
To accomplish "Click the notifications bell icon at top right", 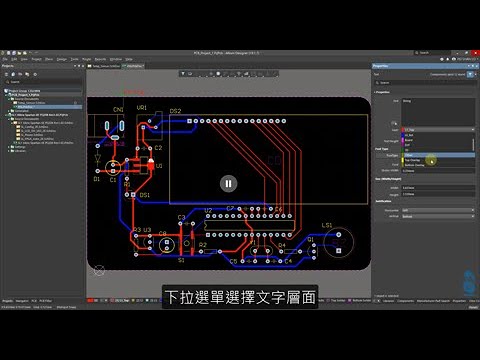I will (x=448, y=59).
